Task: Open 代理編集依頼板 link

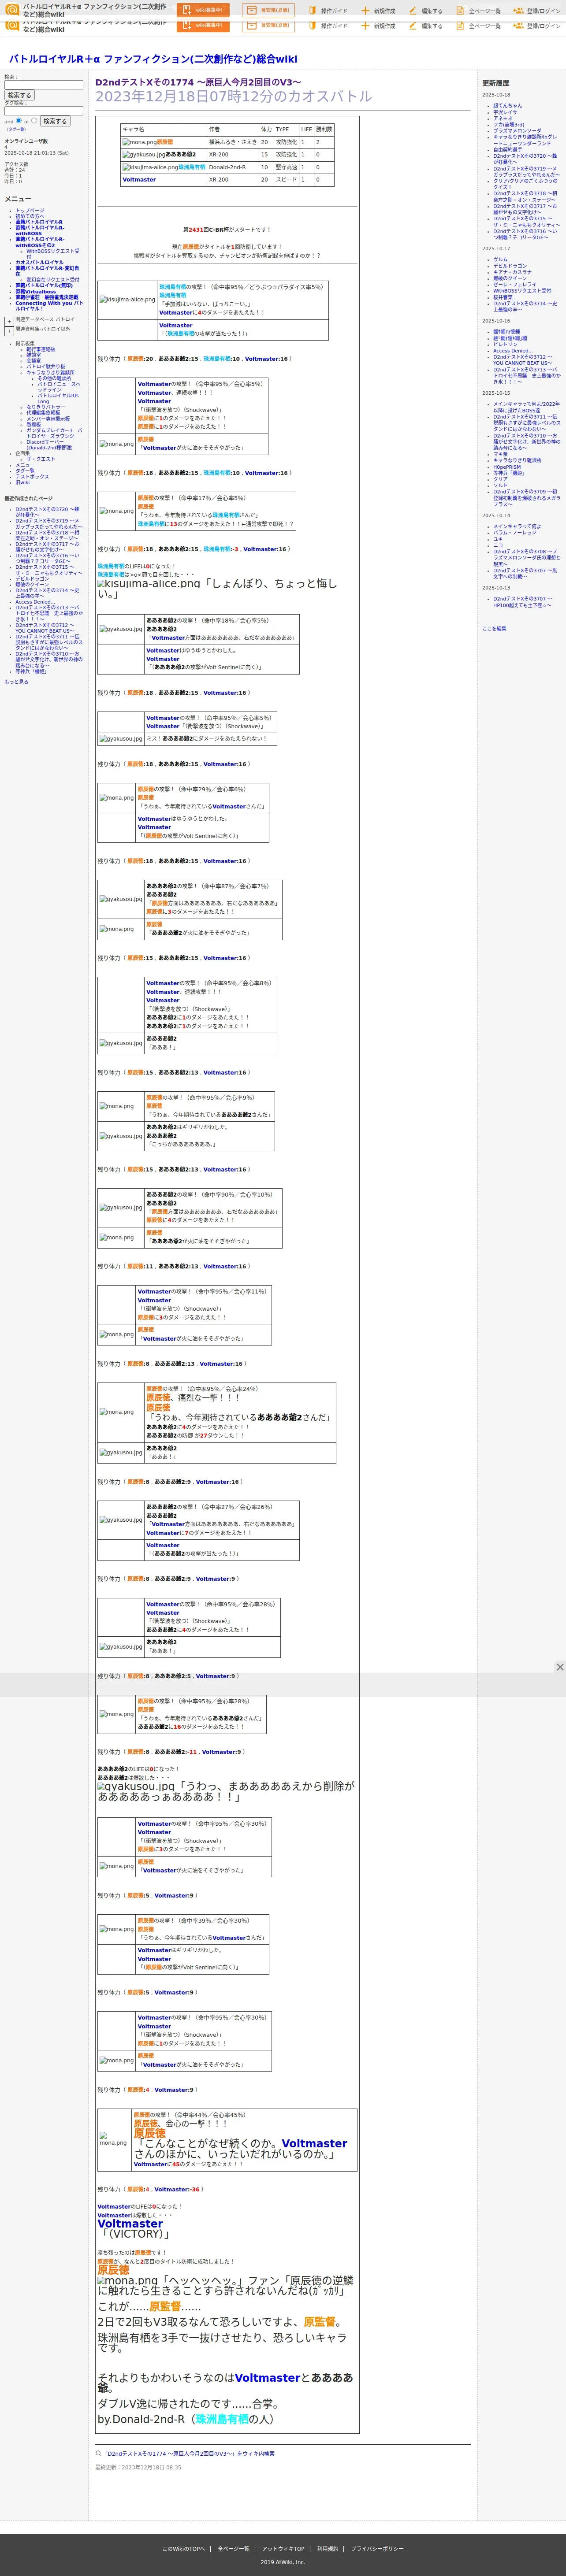Action: point(43,413)
